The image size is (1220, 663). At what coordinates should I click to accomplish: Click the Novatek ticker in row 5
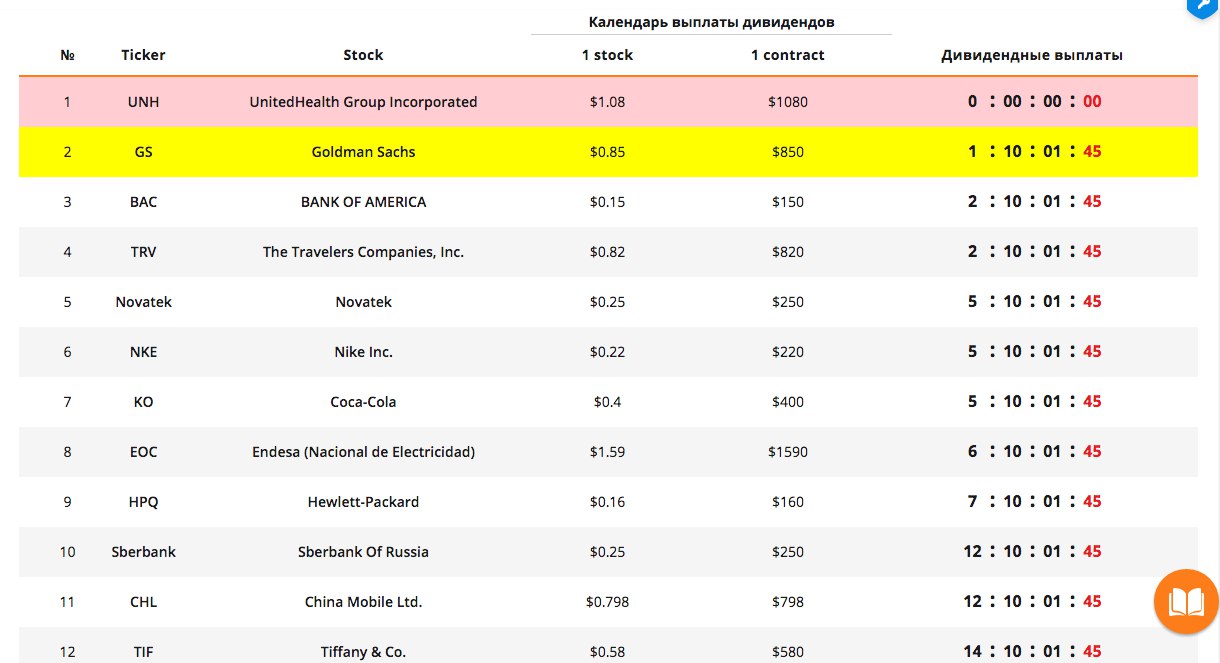pyautogui.click(x=143, y=302)
